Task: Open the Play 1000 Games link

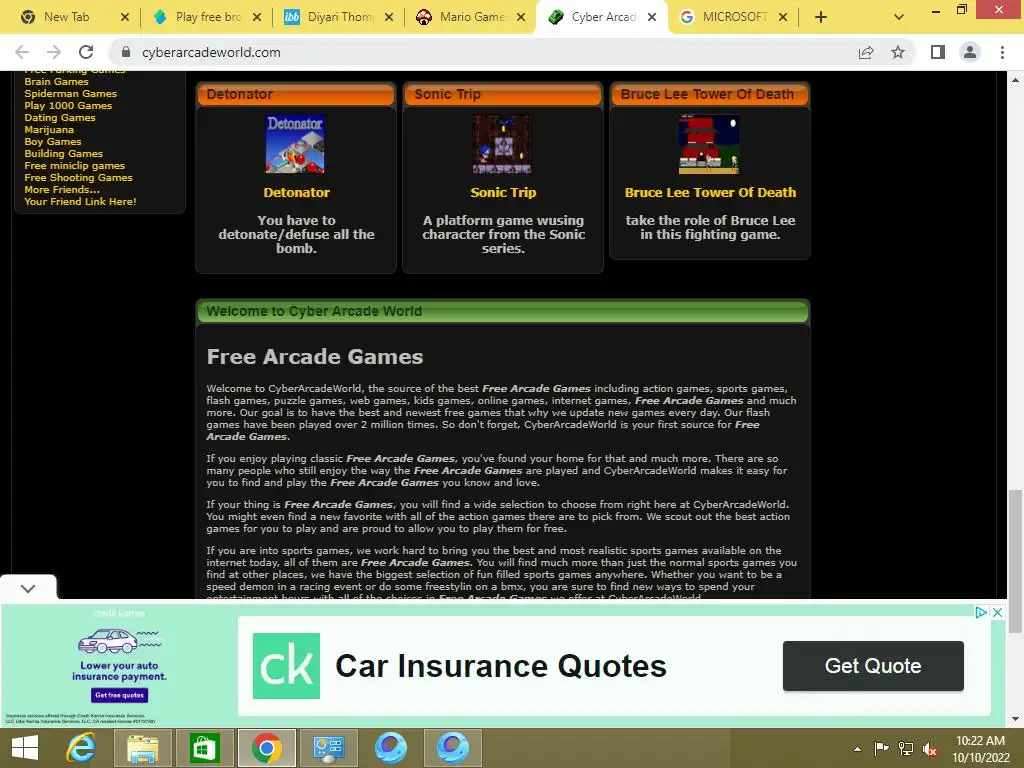Action: click(68, 106)
